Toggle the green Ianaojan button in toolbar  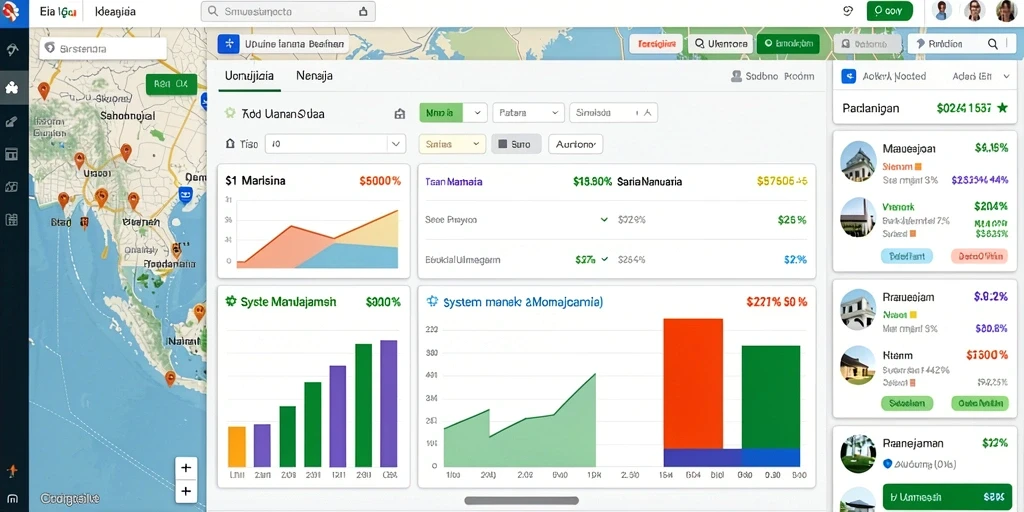788,44
